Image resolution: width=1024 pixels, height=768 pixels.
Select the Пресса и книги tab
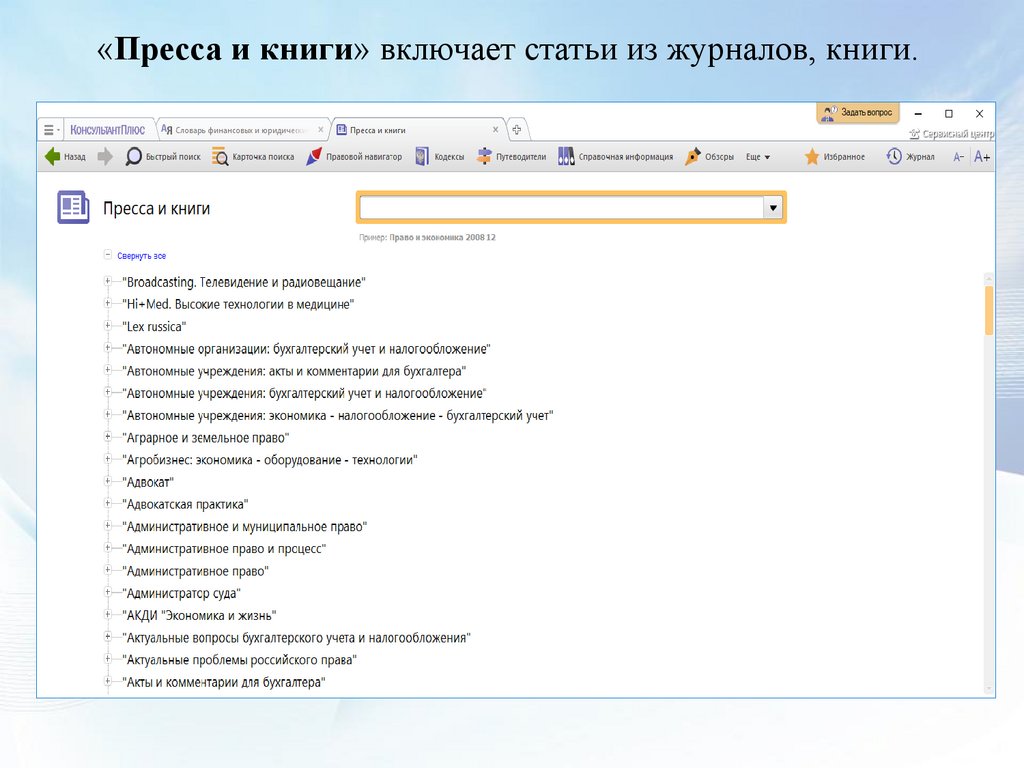tap(418, 130)
